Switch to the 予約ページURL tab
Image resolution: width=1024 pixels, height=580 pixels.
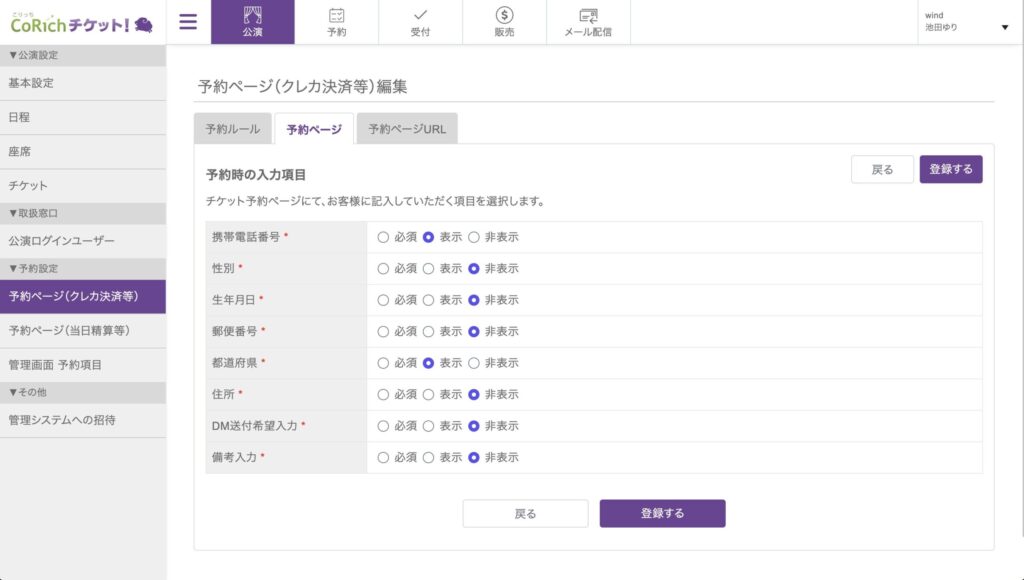tap(407, 129)
